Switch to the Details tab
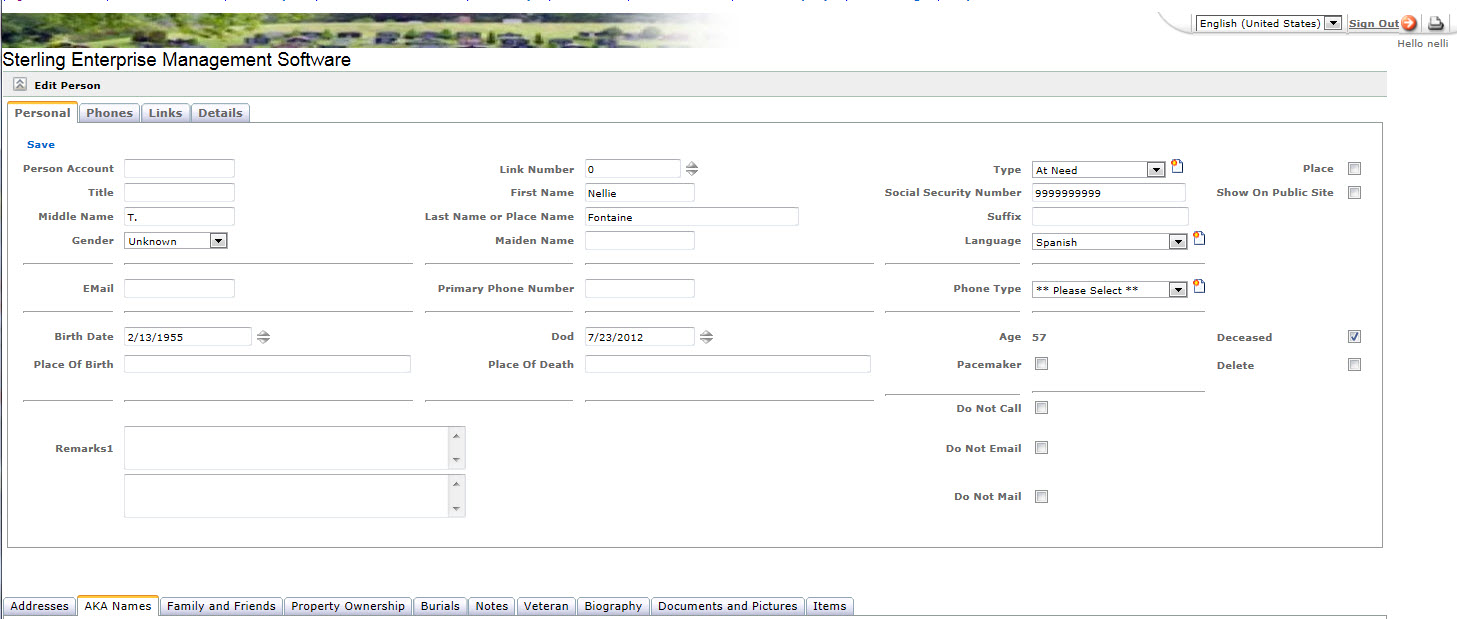This screenshot has height=619, width=1457. coord(220,113)
